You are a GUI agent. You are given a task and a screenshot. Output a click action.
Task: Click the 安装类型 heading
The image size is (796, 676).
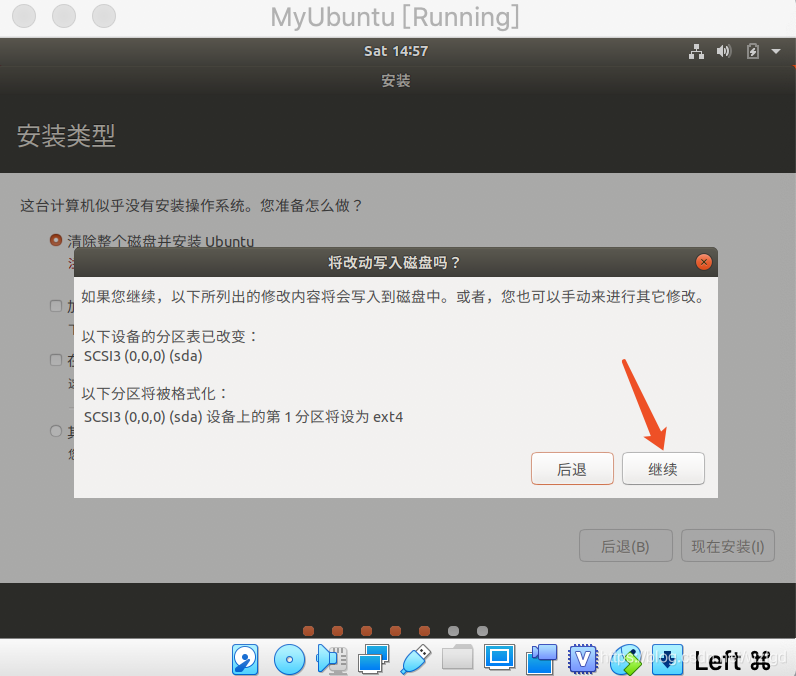(66, 136)
